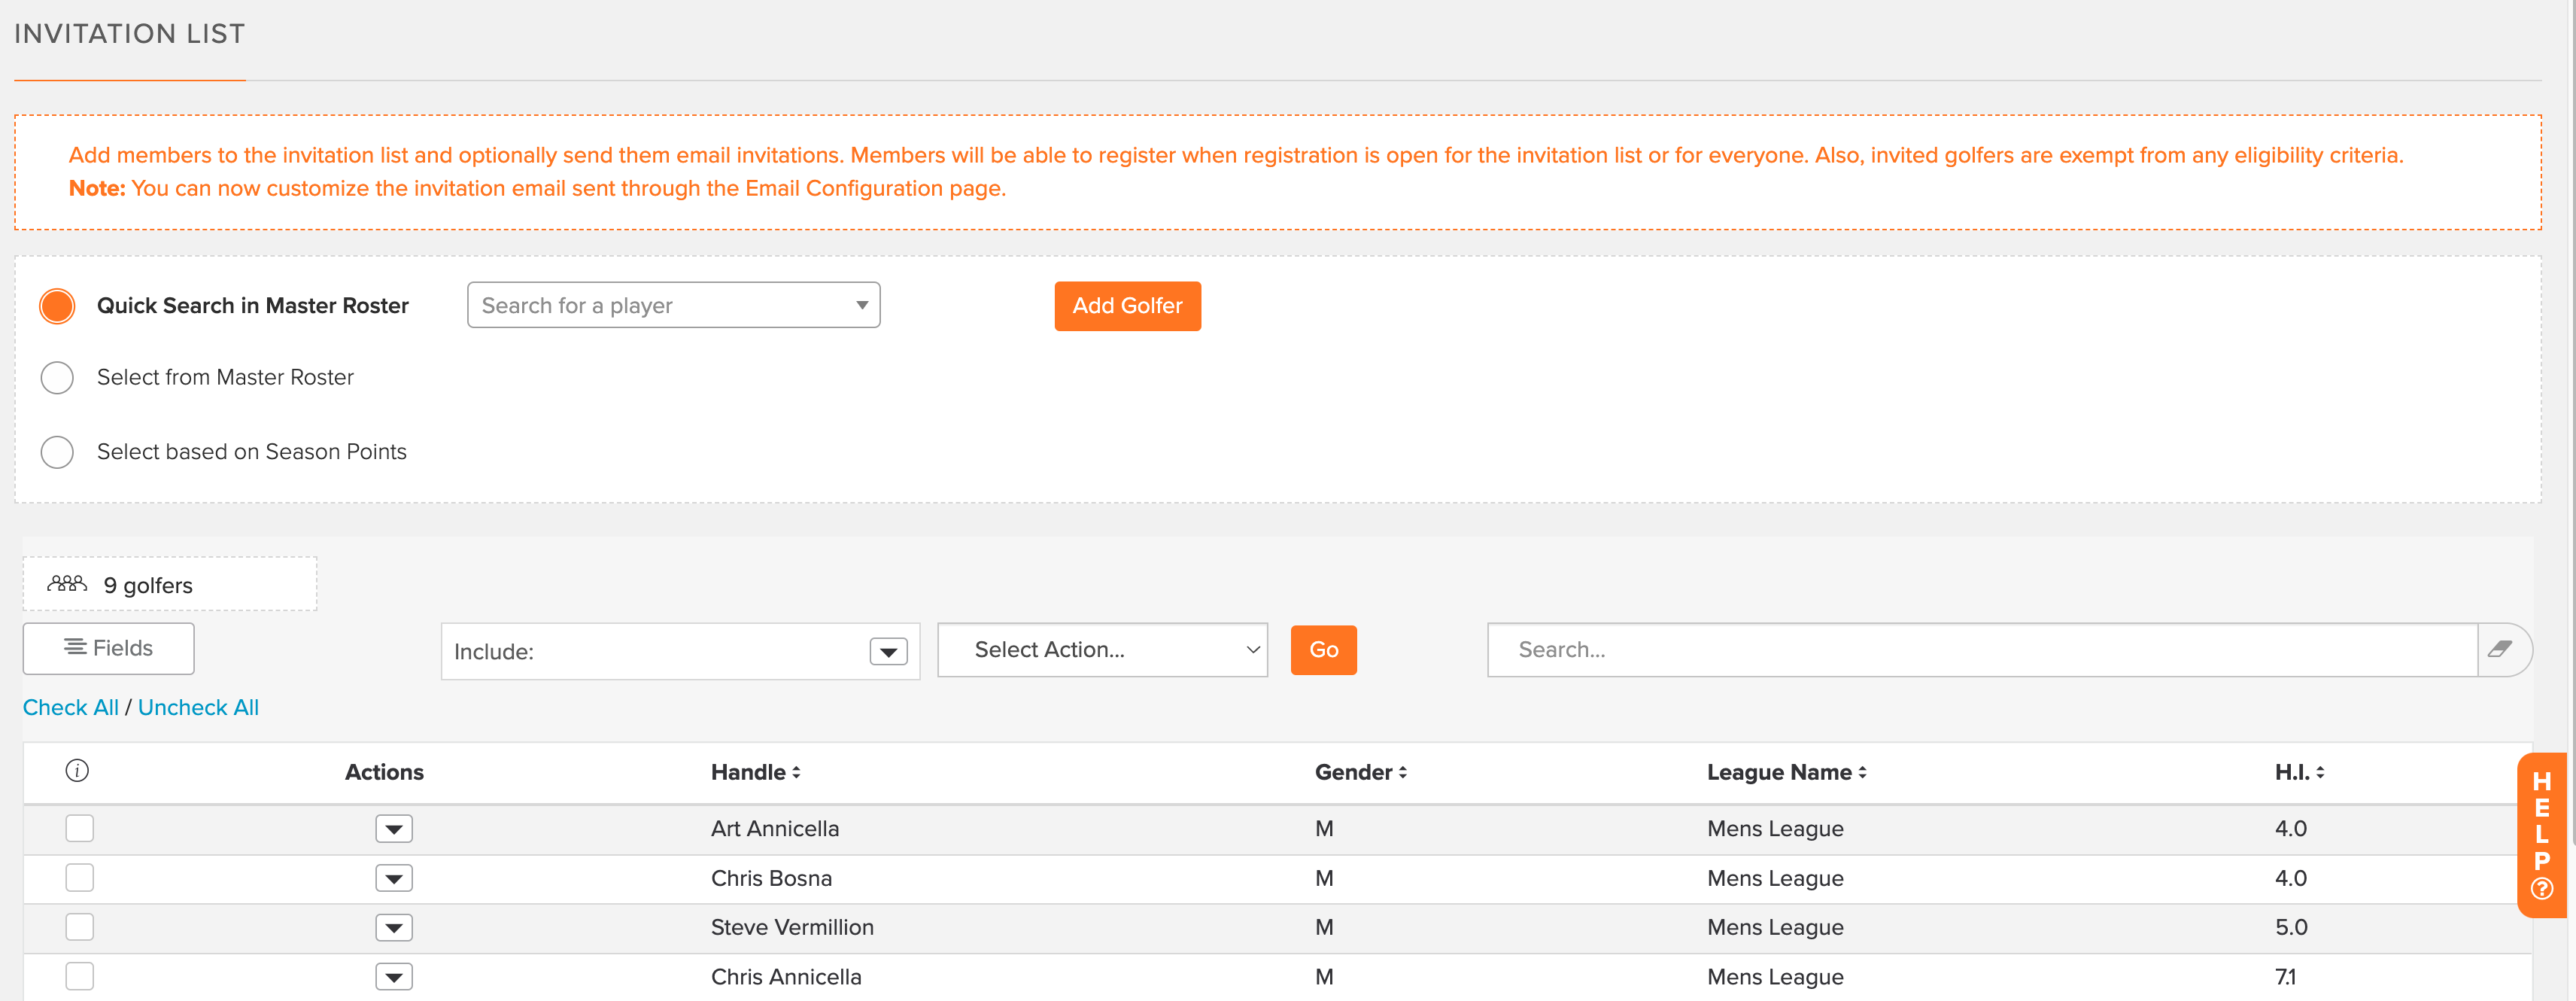Check the box for Steve Vermillion
Image resolution: width=2576 pixels, height=1001 pixels.
point(79,927)
